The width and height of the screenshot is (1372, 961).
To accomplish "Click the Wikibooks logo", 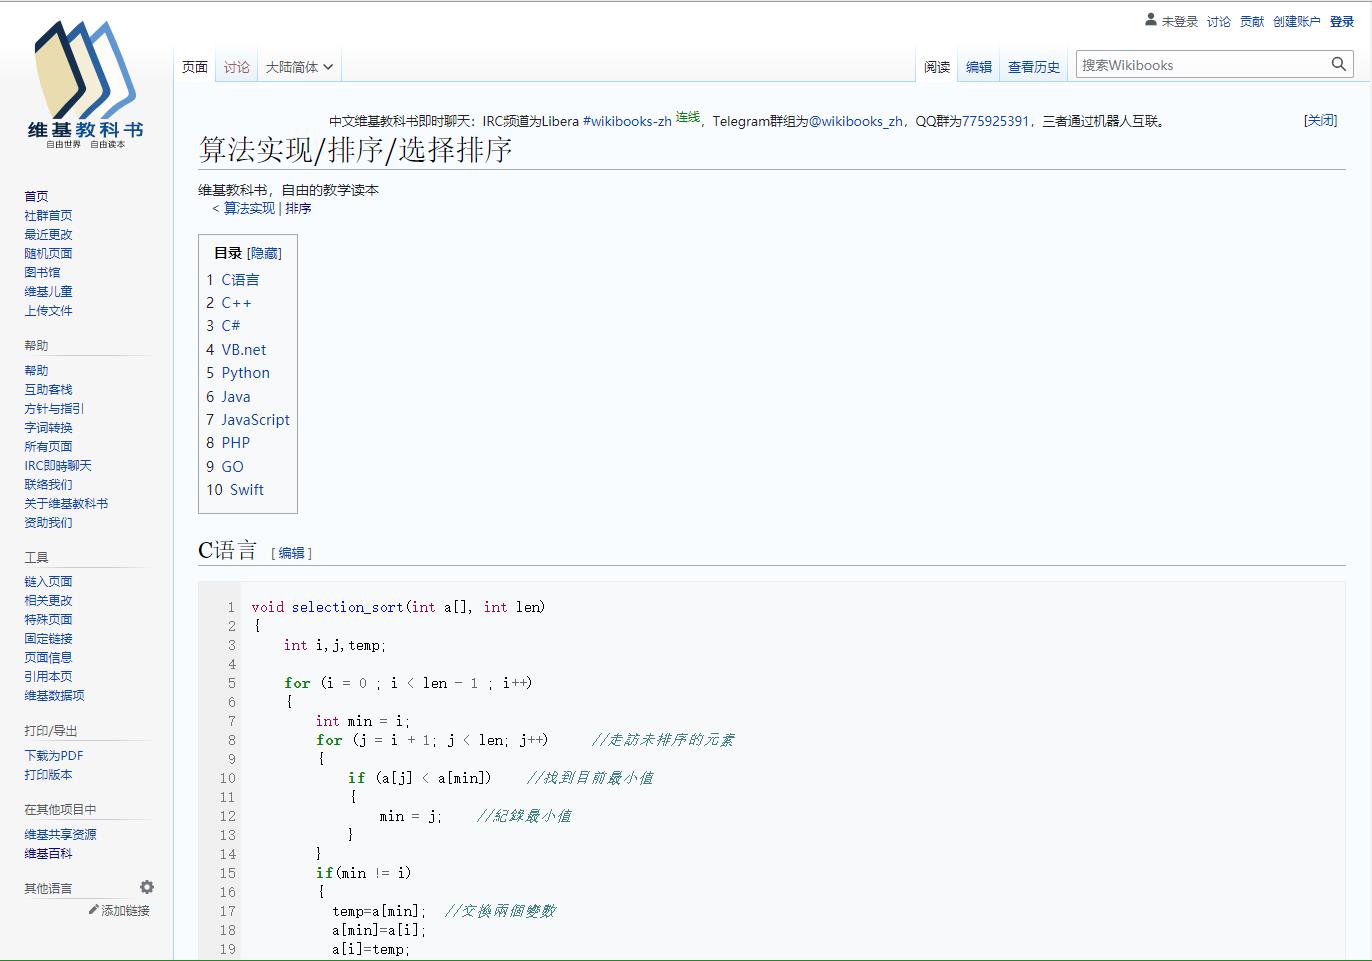I will (86, 85).
